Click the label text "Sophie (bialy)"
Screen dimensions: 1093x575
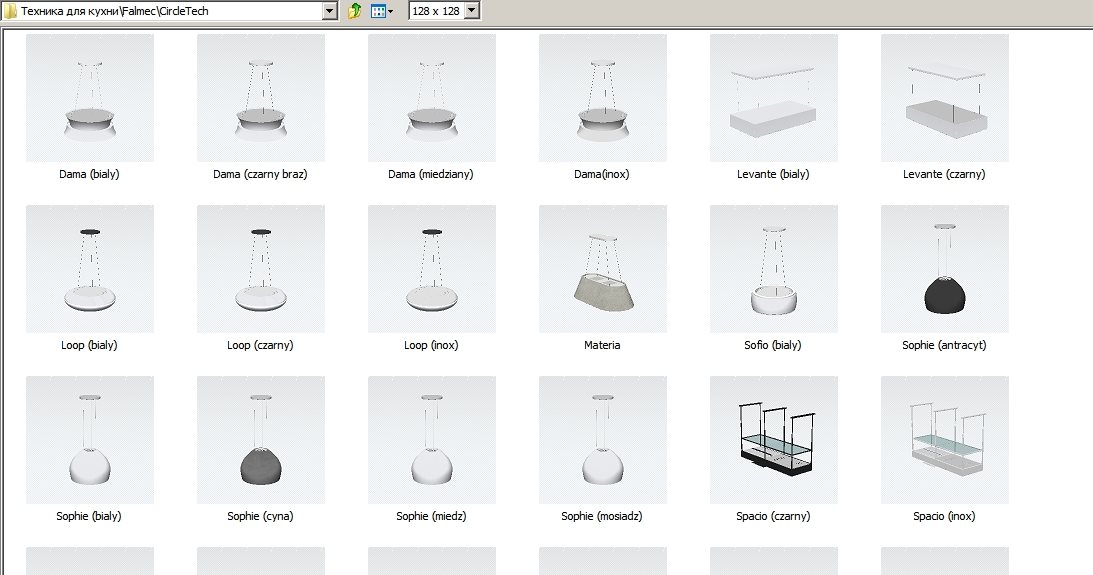(89, 516)
